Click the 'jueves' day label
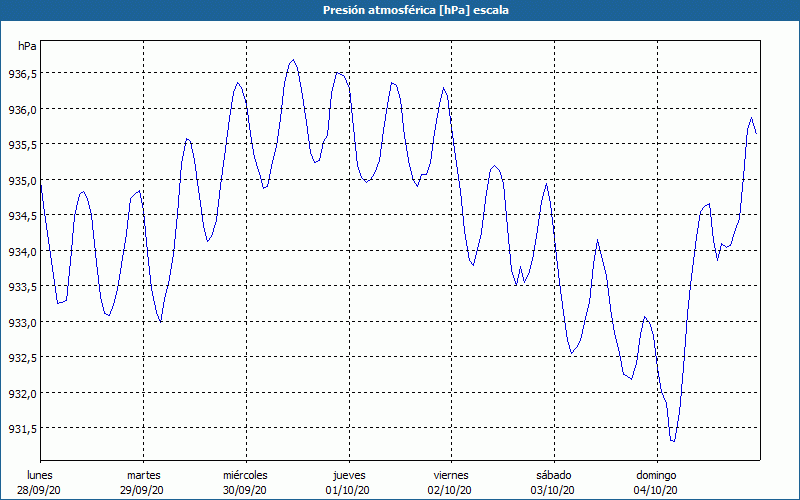Screen dimensions: 800x500 point(349,475)
